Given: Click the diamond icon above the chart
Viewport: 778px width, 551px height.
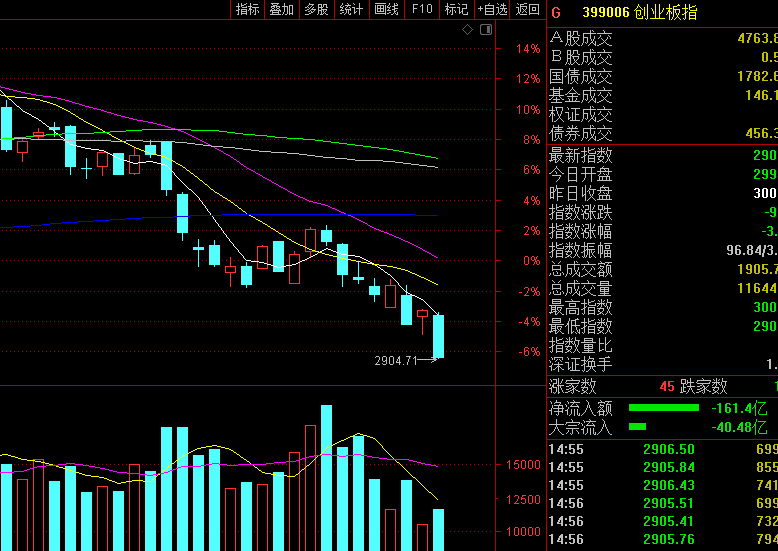Looking at the screenshot, I should click(x=467, y=30).
